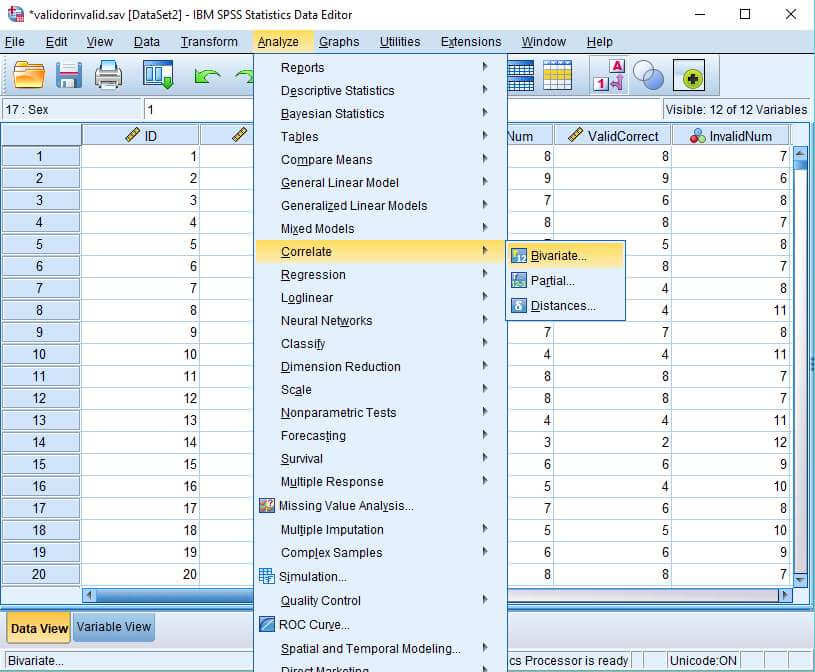Image resolution: width=815 pixels, height=672 pixels.
Task: Select Missing Value Analysis menu item
Action: (380, 505)
